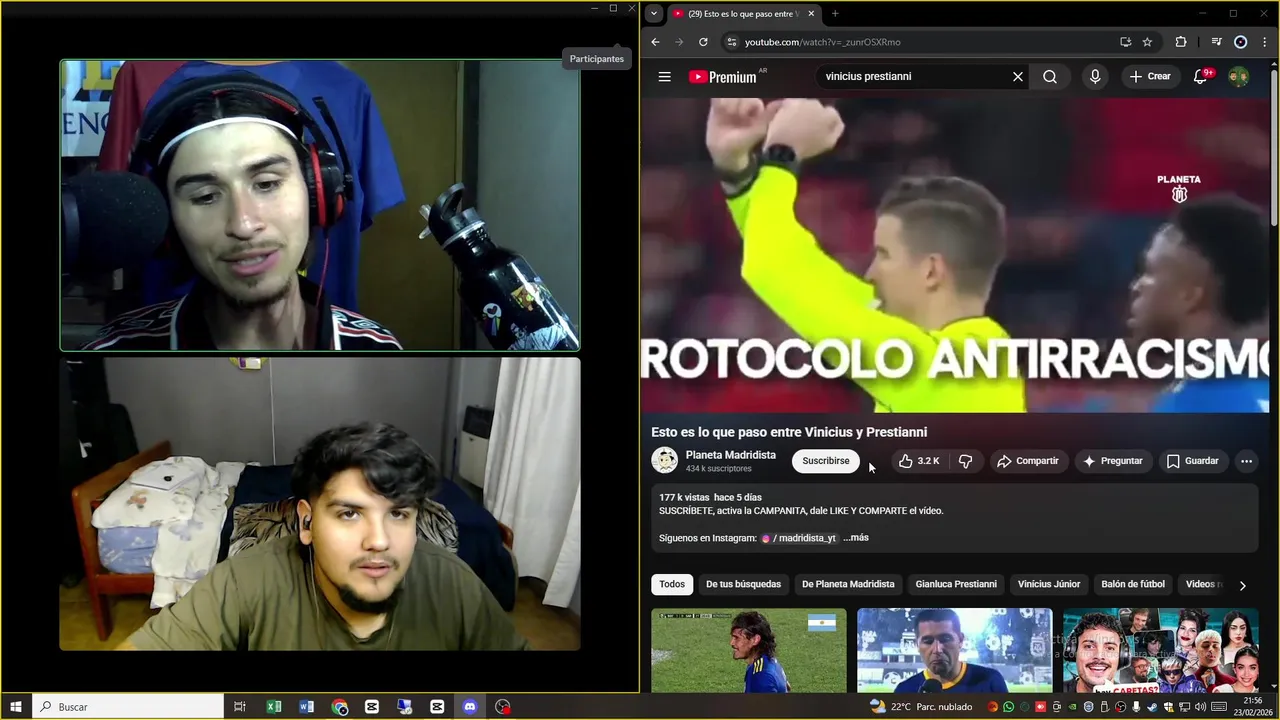Select top participant video with headphones

pos(320,205)
